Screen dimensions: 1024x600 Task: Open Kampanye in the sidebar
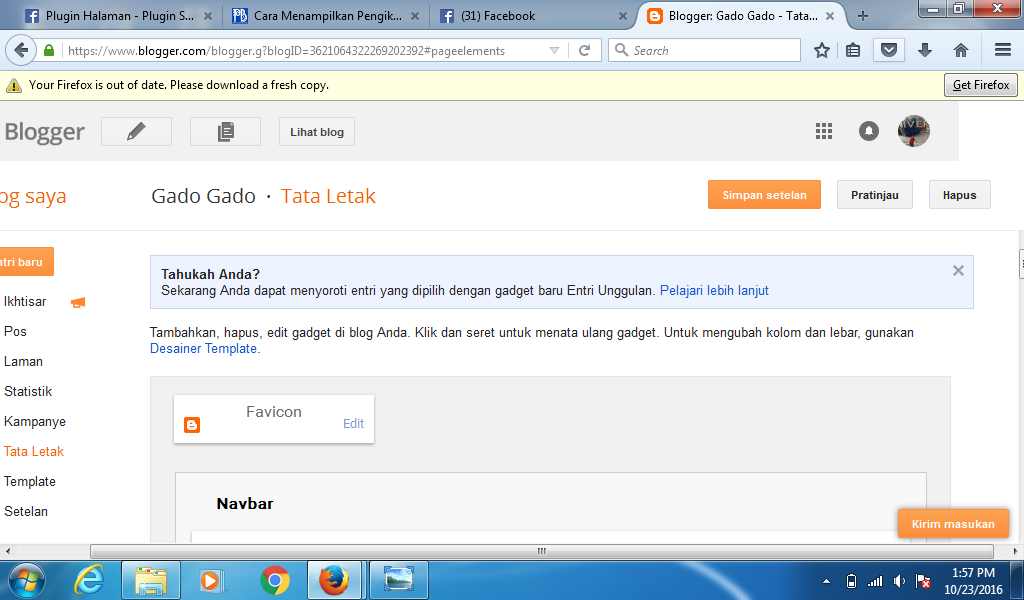pyautogui.click(x=35, y=422)
